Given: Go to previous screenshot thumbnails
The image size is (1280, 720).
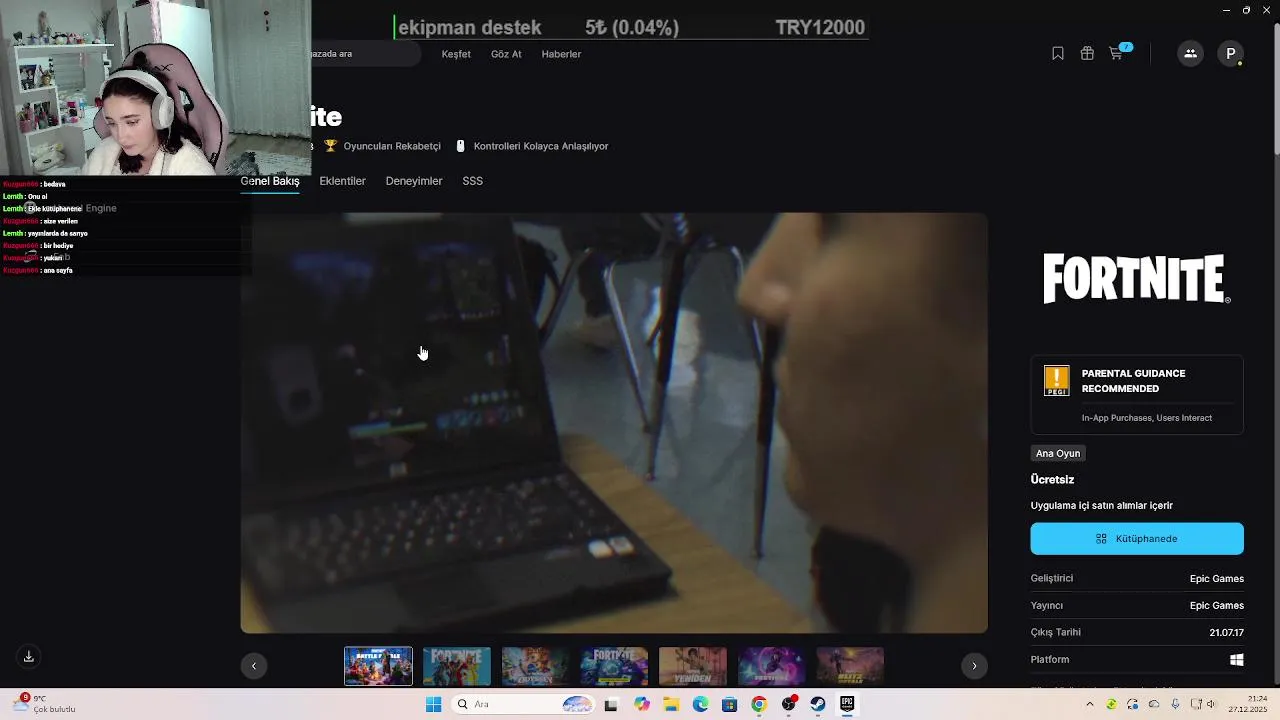Looking at the screenshot, I should coord(254,666).
